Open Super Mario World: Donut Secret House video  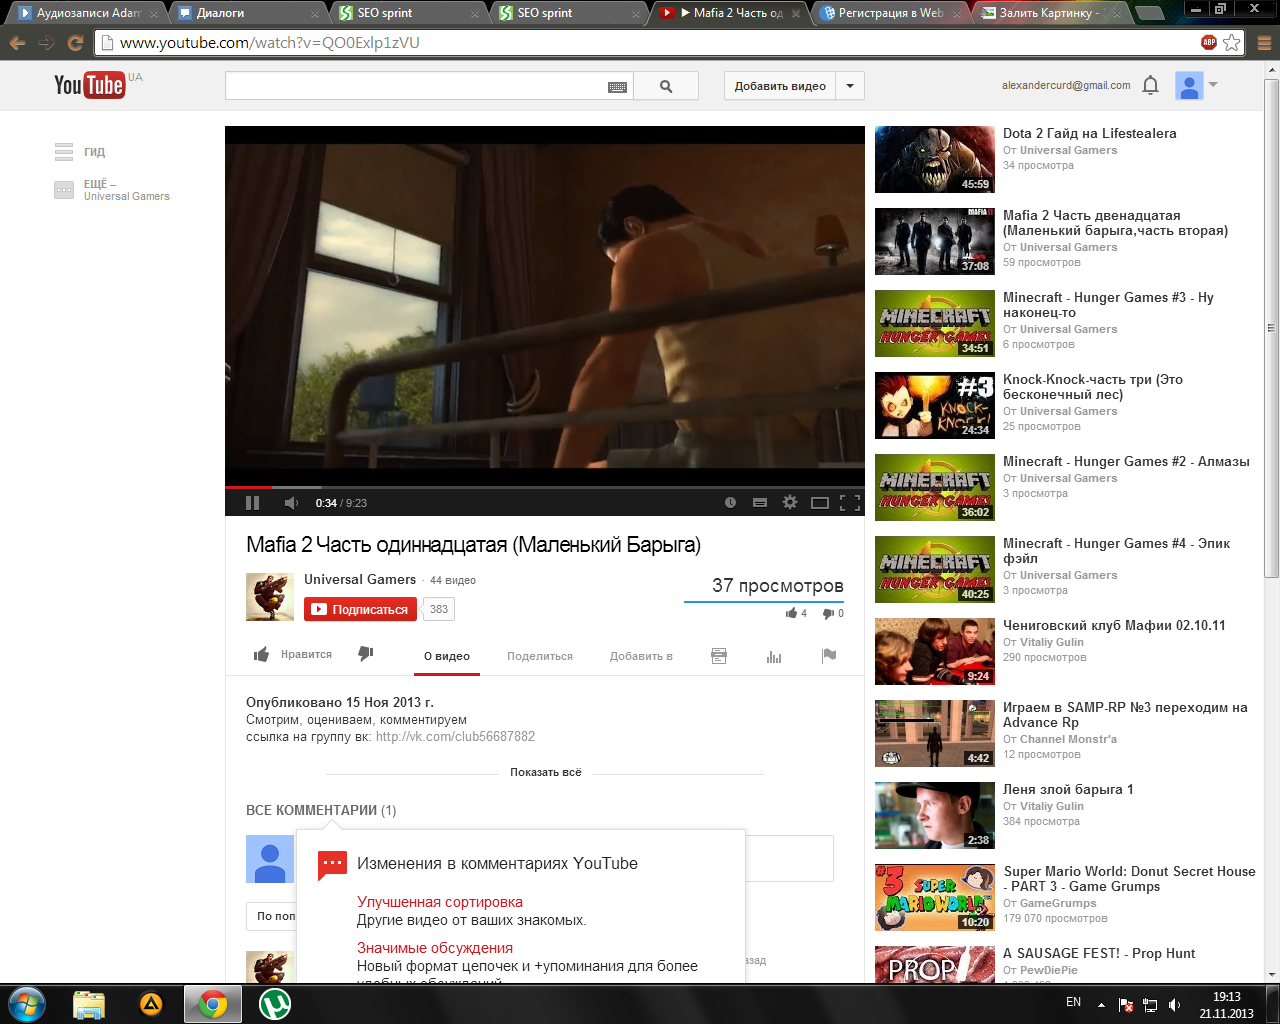1129,879
